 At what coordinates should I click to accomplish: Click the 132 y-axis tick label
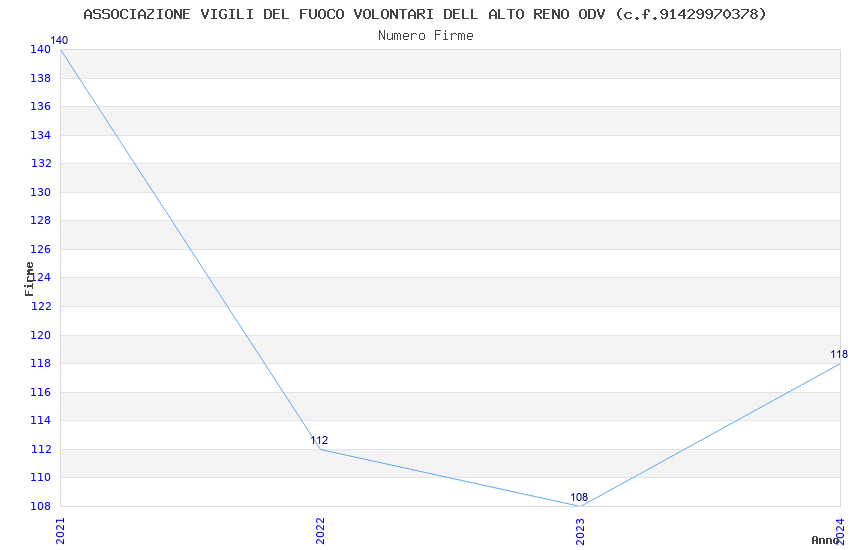40,163
